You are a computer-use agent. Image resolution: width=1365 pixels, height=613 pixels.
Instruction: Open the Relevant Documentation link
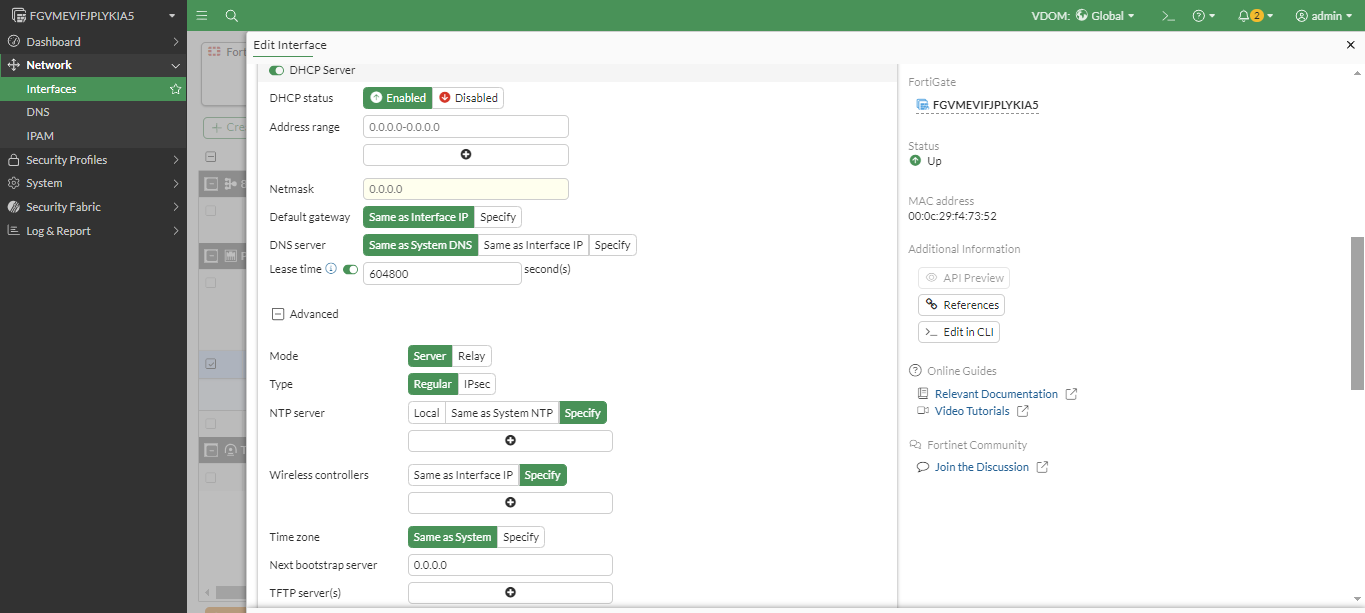tap(996, 394)
